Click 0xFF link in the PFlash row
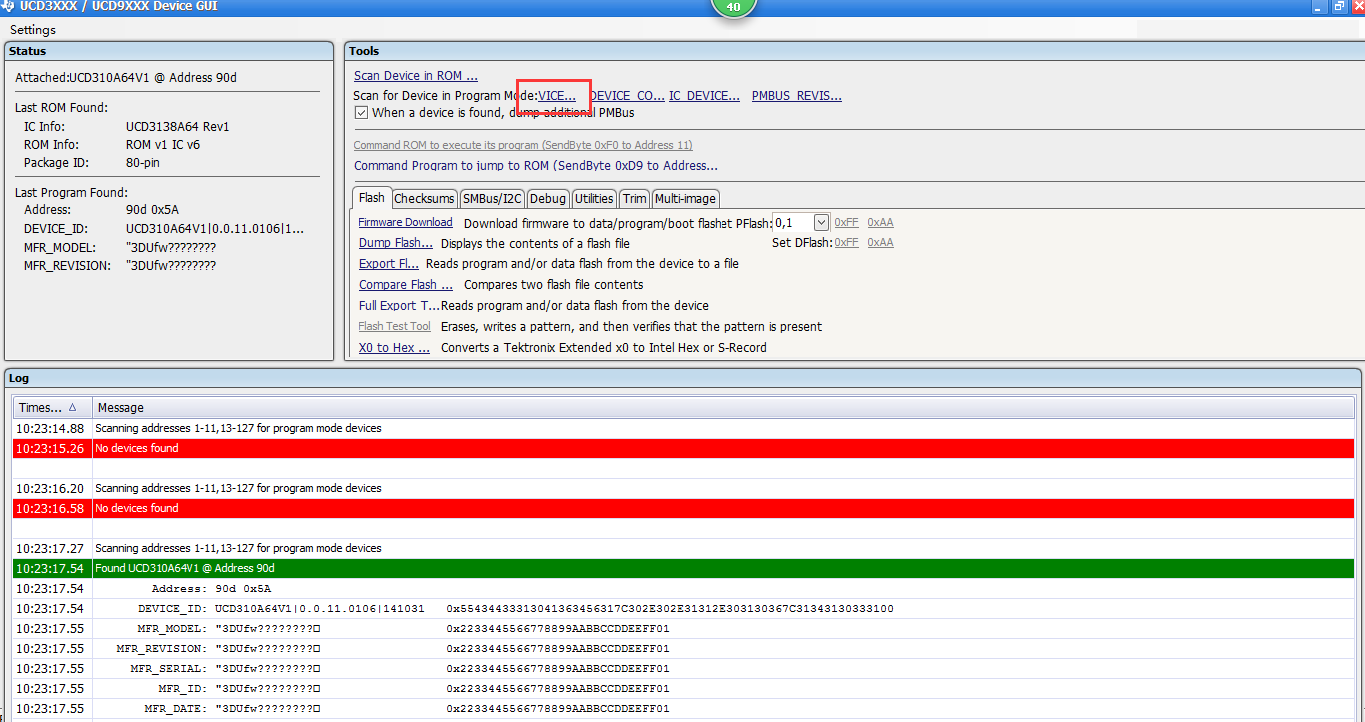 846,222
